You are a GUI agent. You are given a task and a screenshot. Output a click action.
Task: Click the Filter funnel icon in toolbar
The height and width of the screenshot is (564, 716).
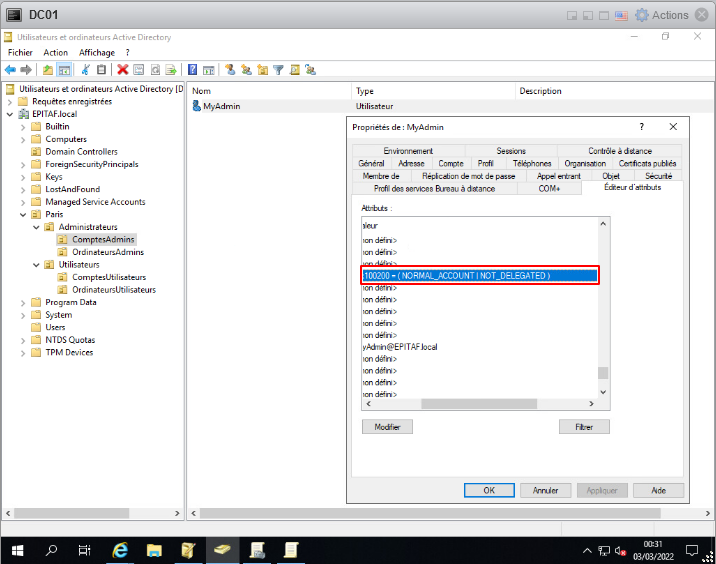tap(279, 70)
